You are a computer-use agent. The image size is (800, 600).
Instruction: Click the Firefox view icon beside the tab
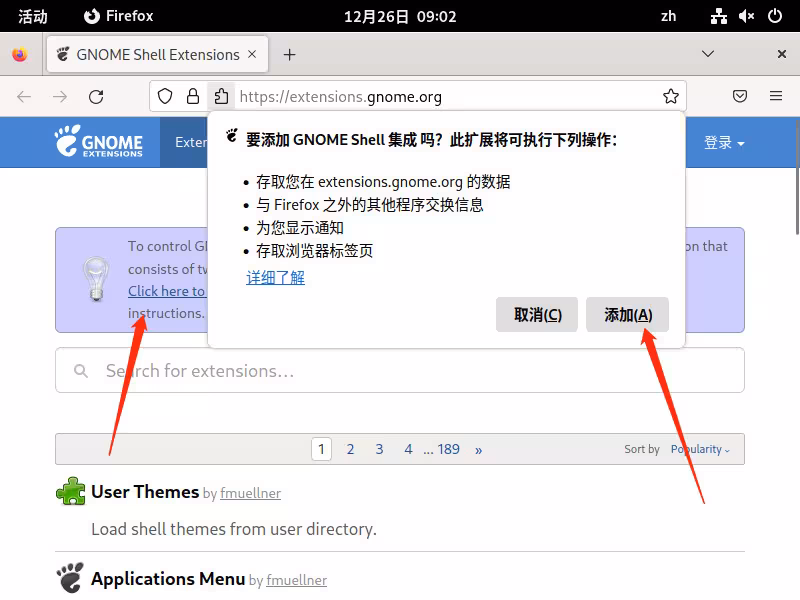click(x=20, y=54)
